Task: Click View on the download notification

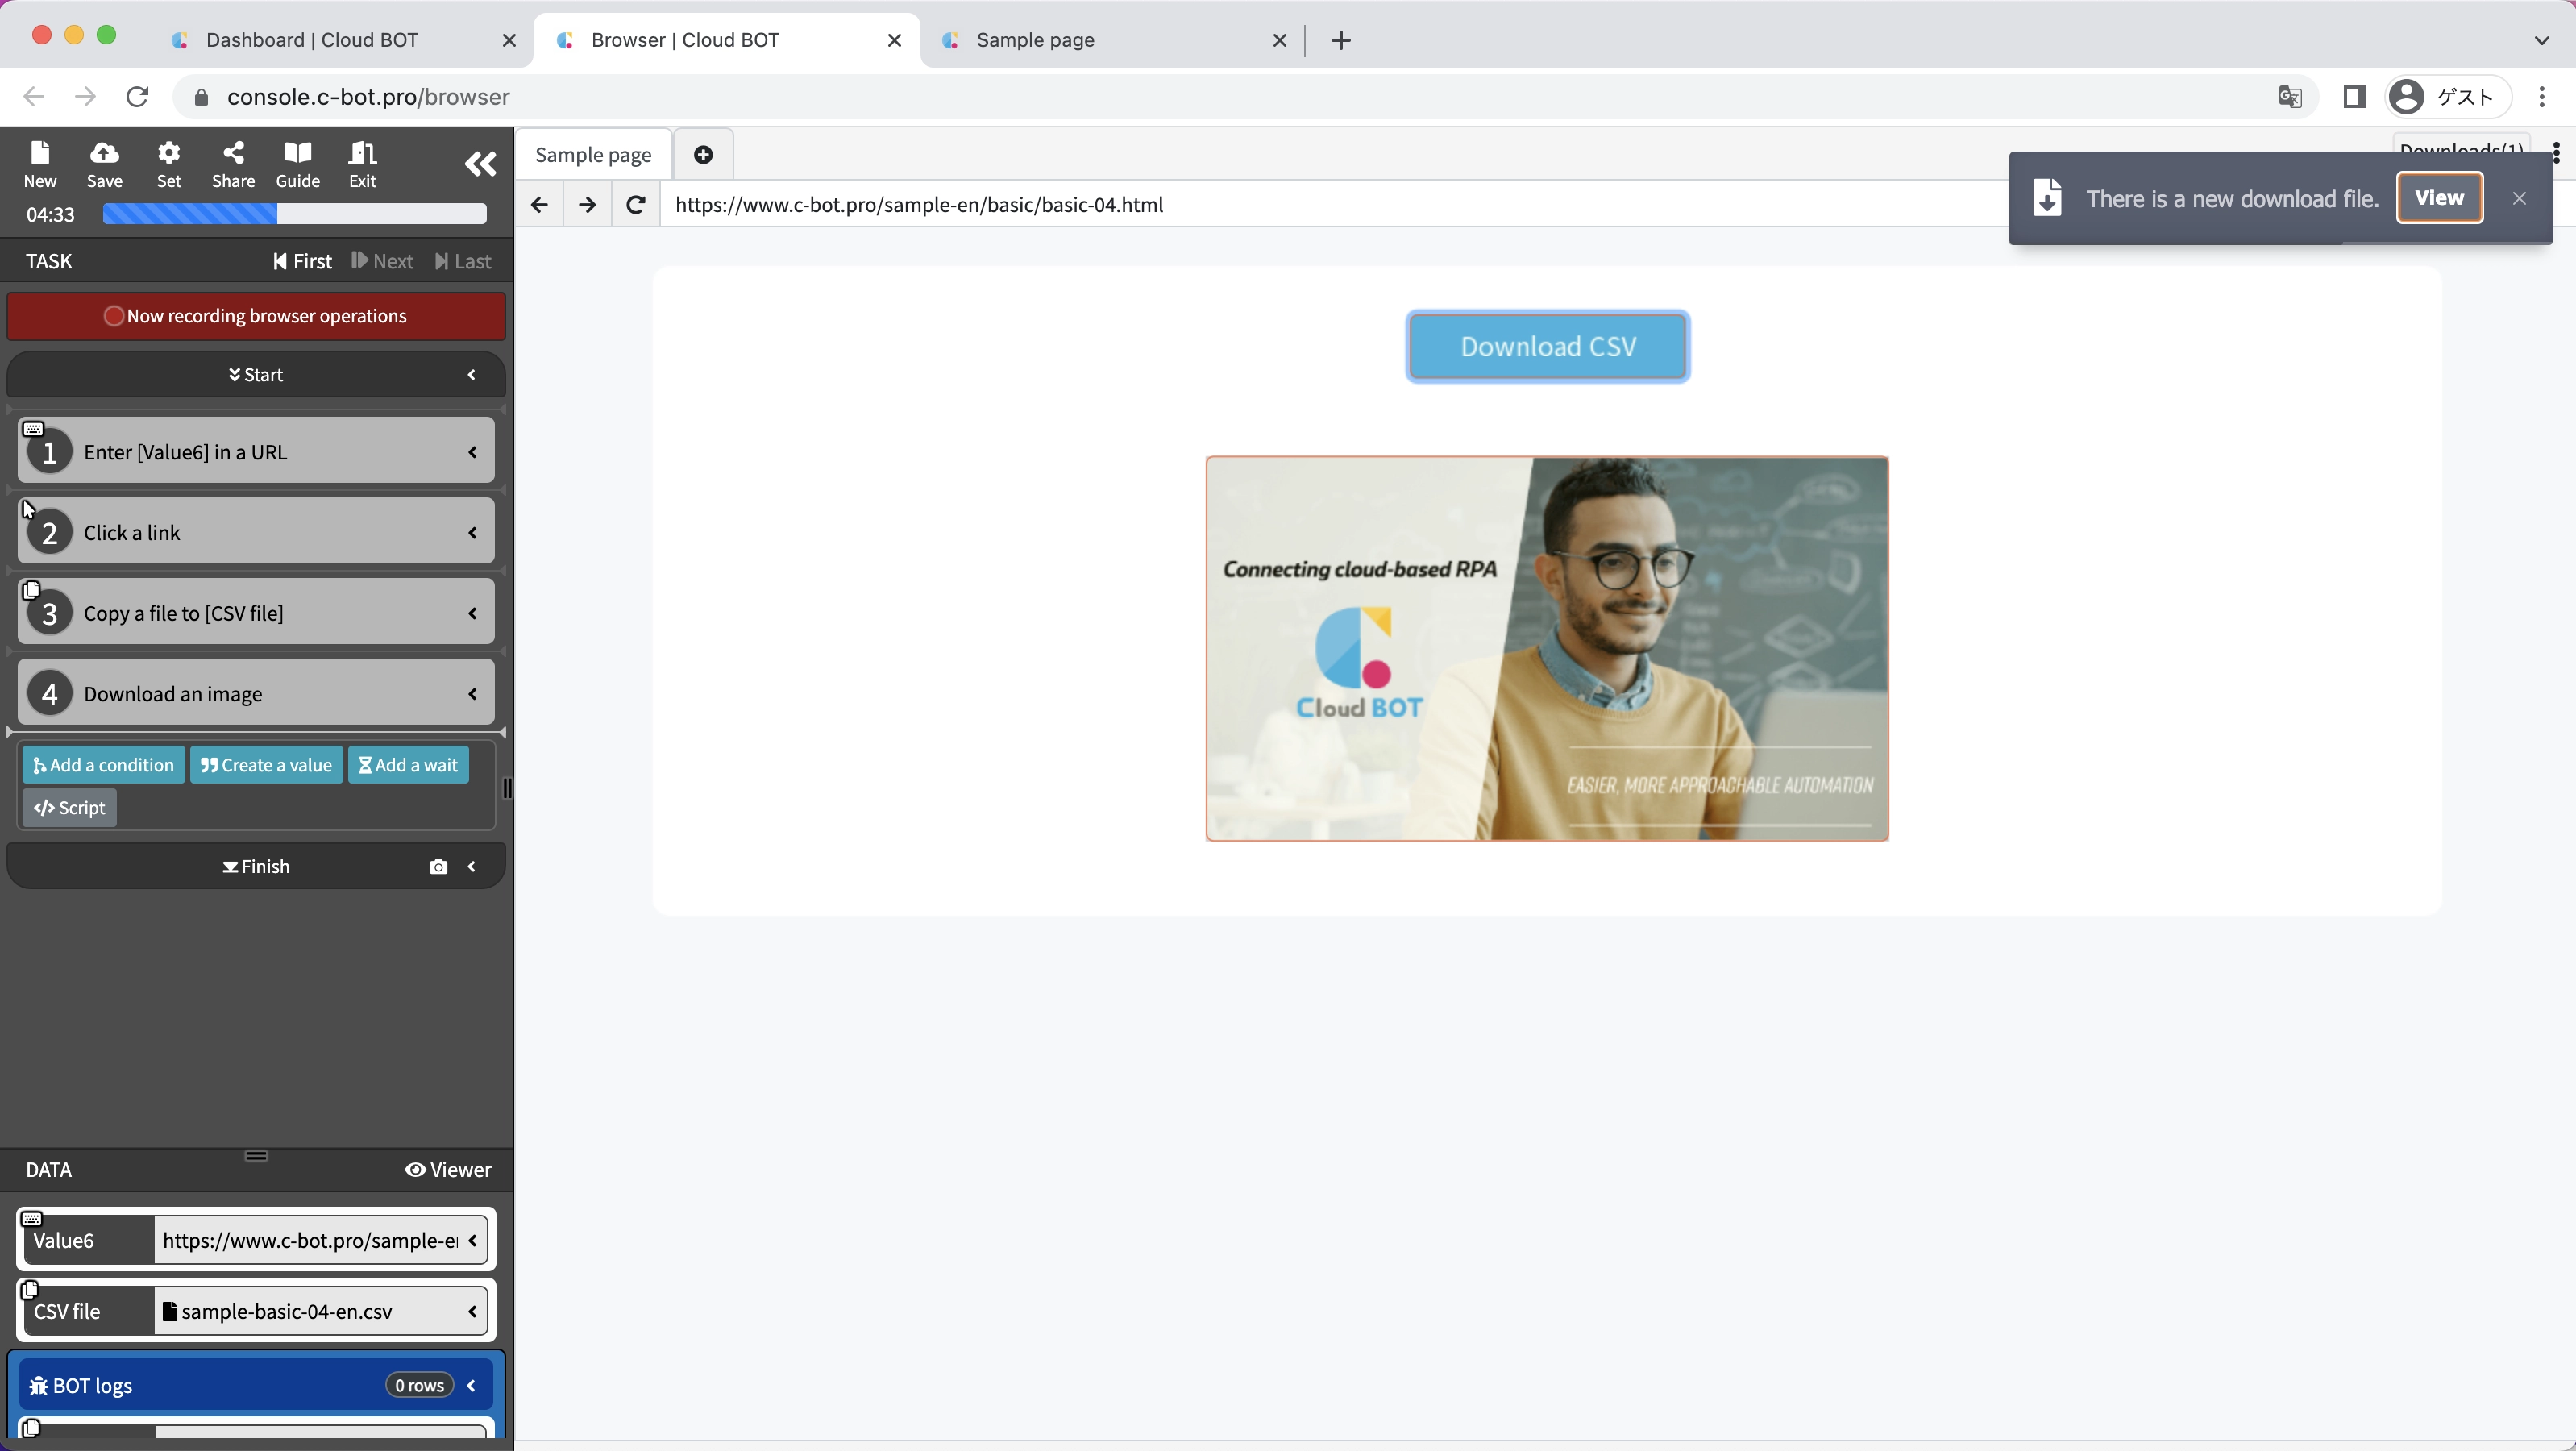Action: [2438, 198]
